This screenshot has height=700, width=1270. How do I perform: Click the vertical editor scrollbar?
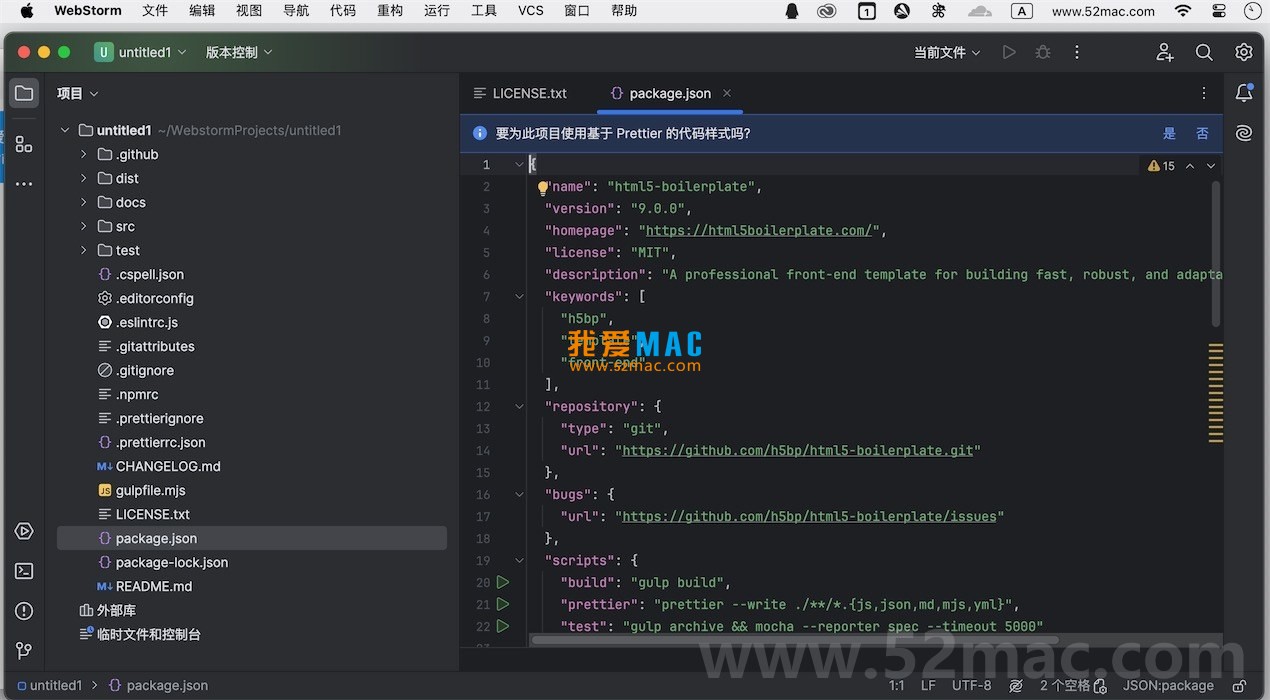(x=1216, y=254)
